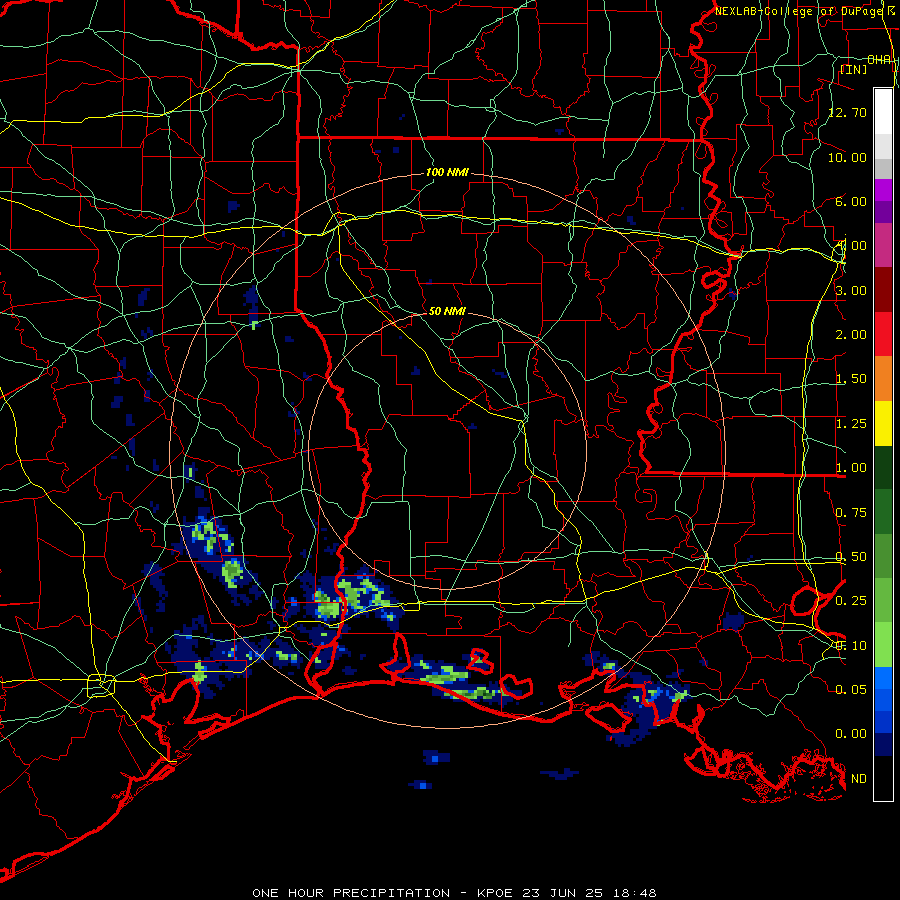This screenshot has width=900, height=900.
Task: Click the NEXLAB-College of DuPage credit text
Action: click(x=804, y=11)
